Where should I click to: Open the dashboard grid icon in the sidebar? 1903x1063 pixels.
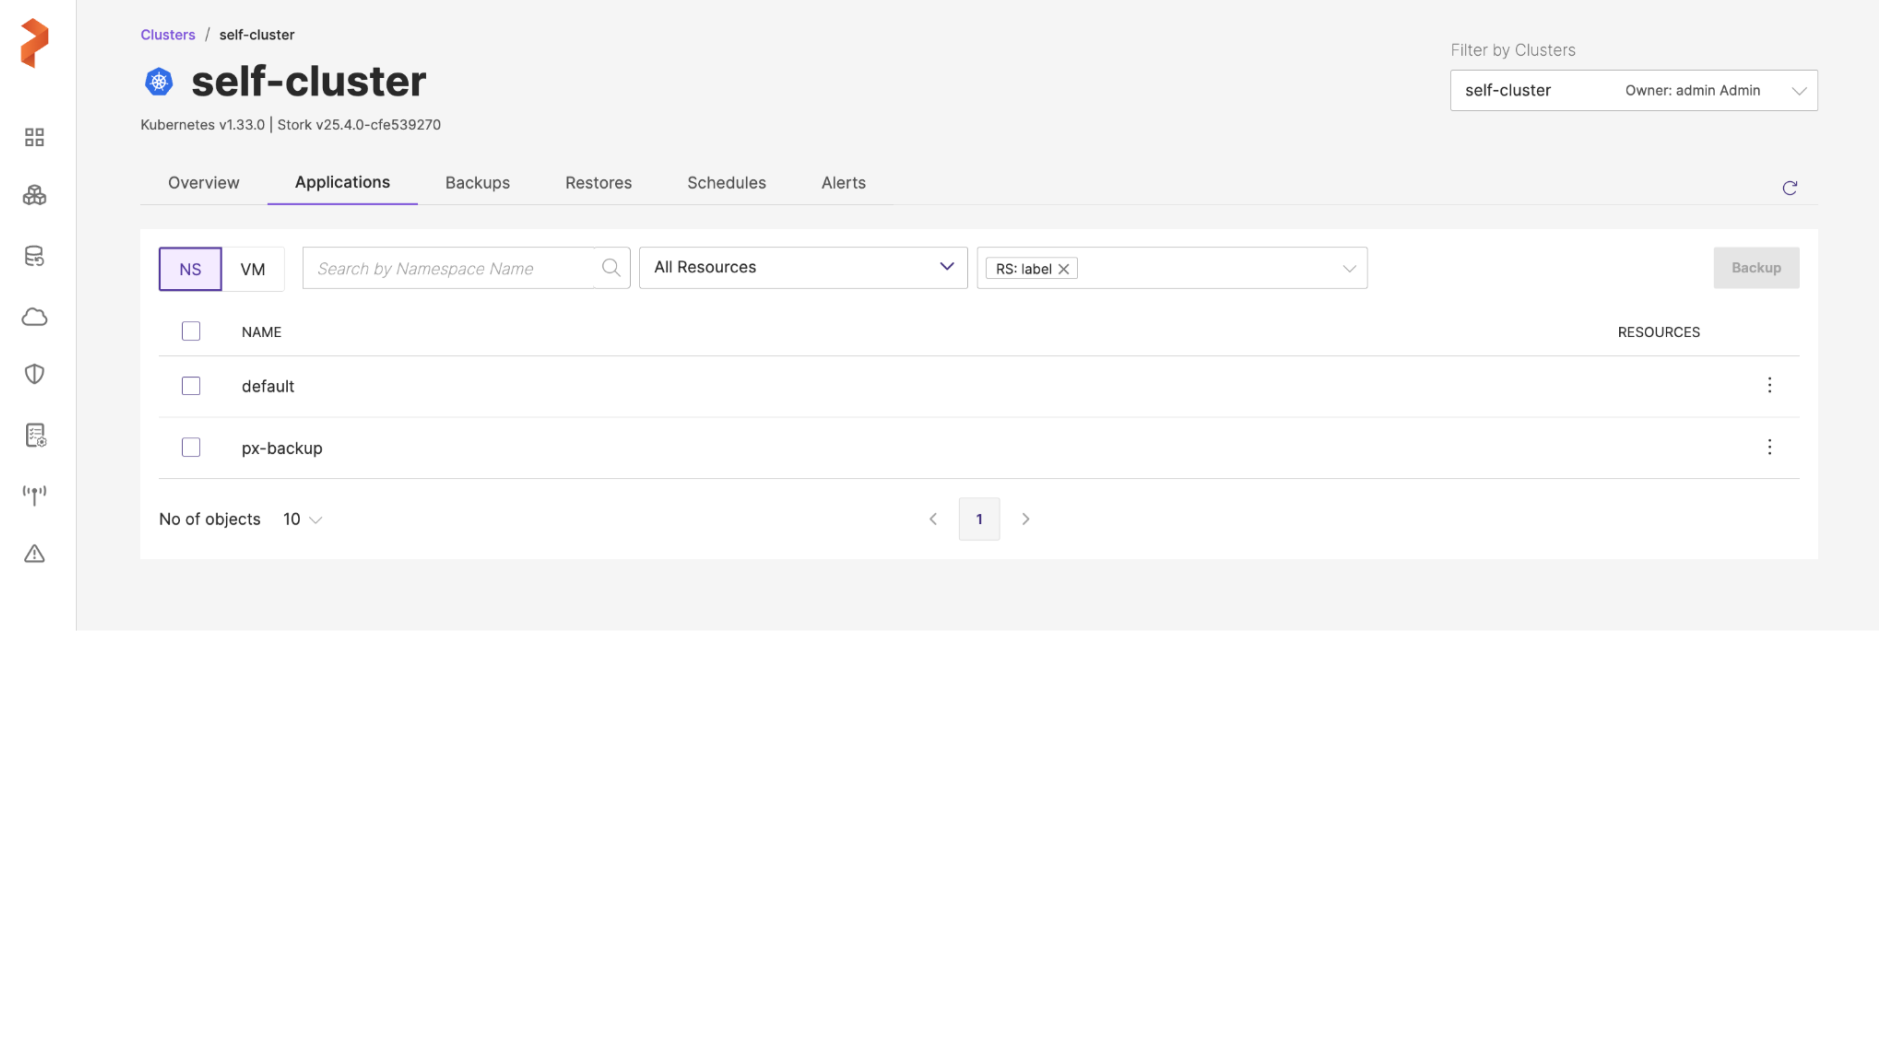pyautogui.click(x=34, y=138)
